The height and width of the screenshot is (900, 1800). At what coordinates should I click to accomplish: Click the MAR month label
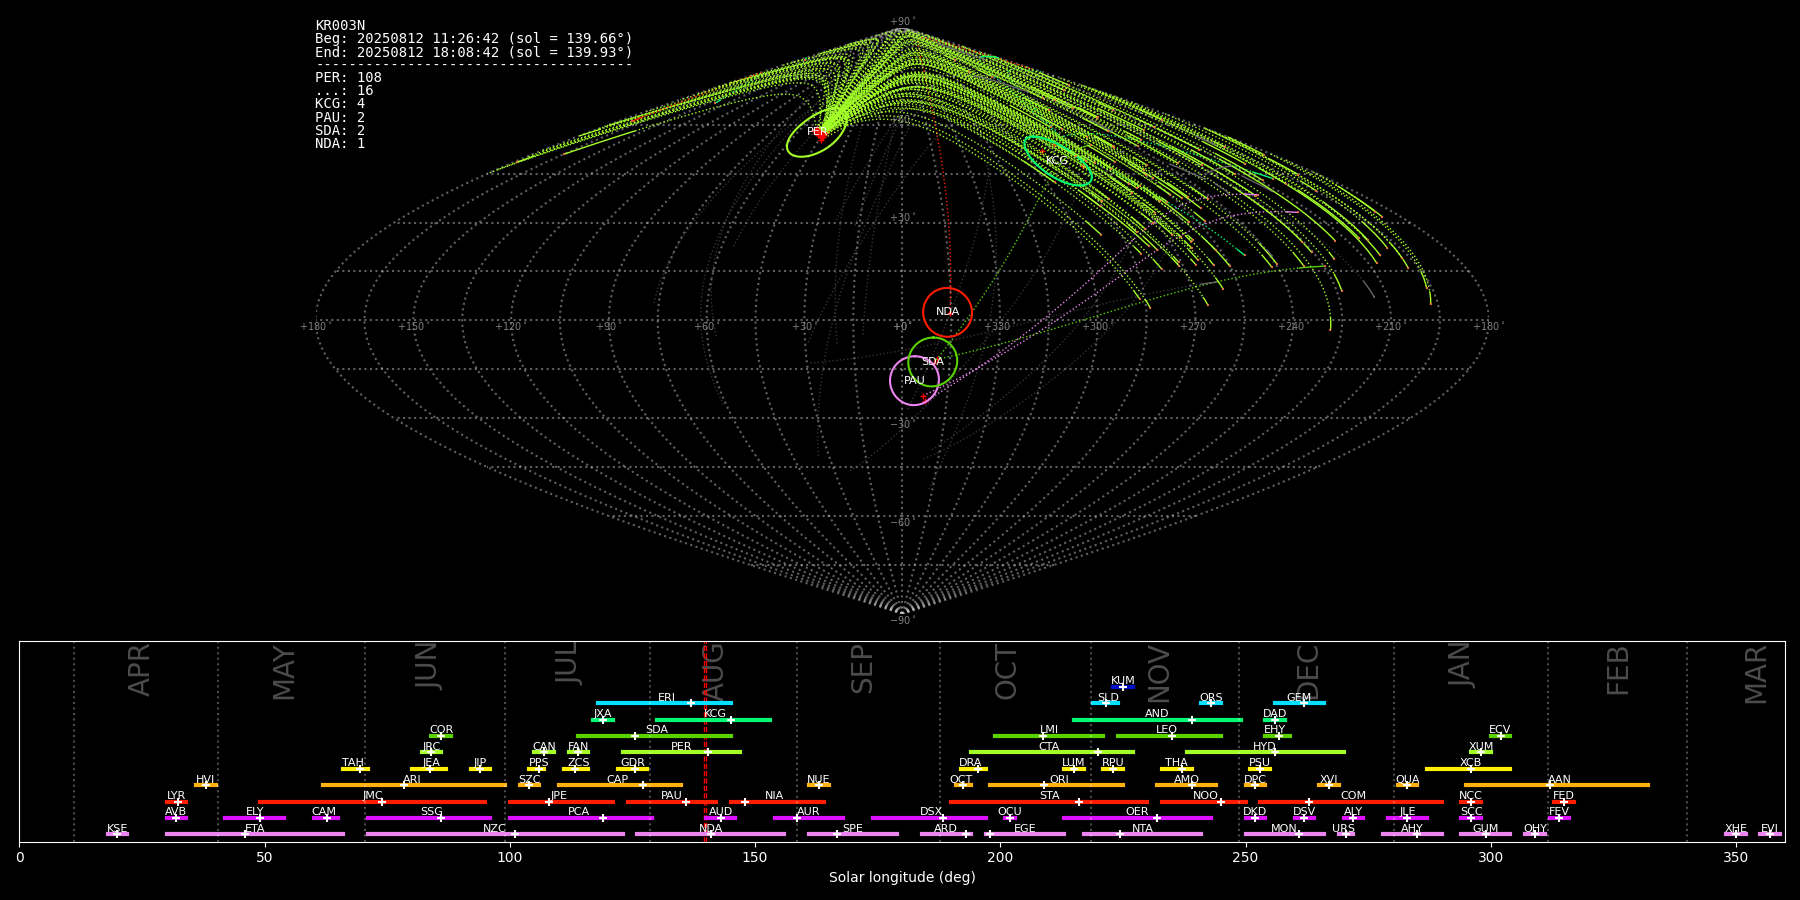pos(1756,675)
